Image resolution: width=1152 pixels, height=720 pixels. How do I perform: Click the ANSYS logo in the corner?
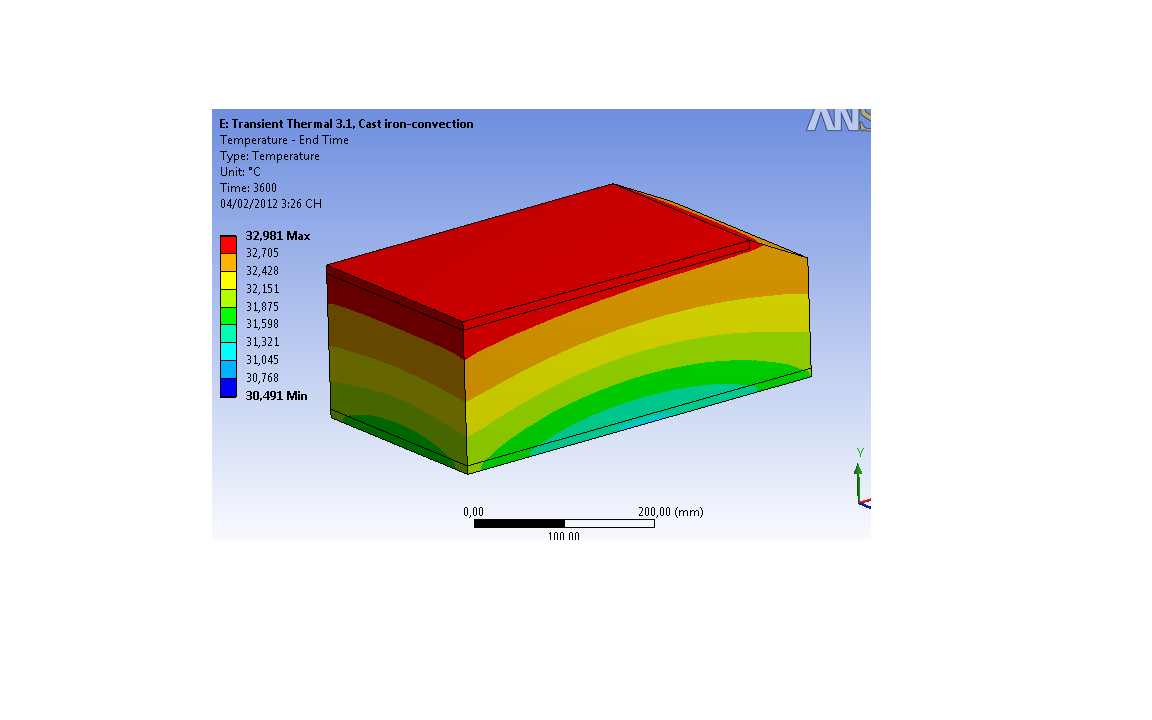tap(838, 119)
